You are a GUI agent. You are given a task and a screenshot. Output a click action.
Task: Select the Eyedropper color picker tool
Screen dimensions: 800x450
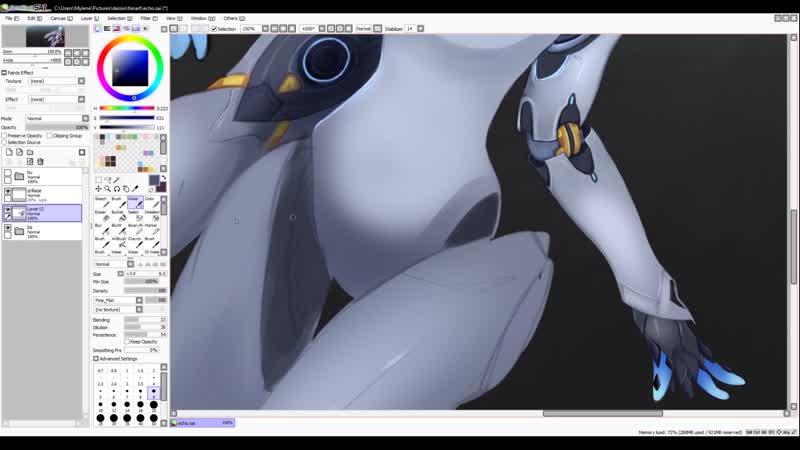click(x=135, y=189)
